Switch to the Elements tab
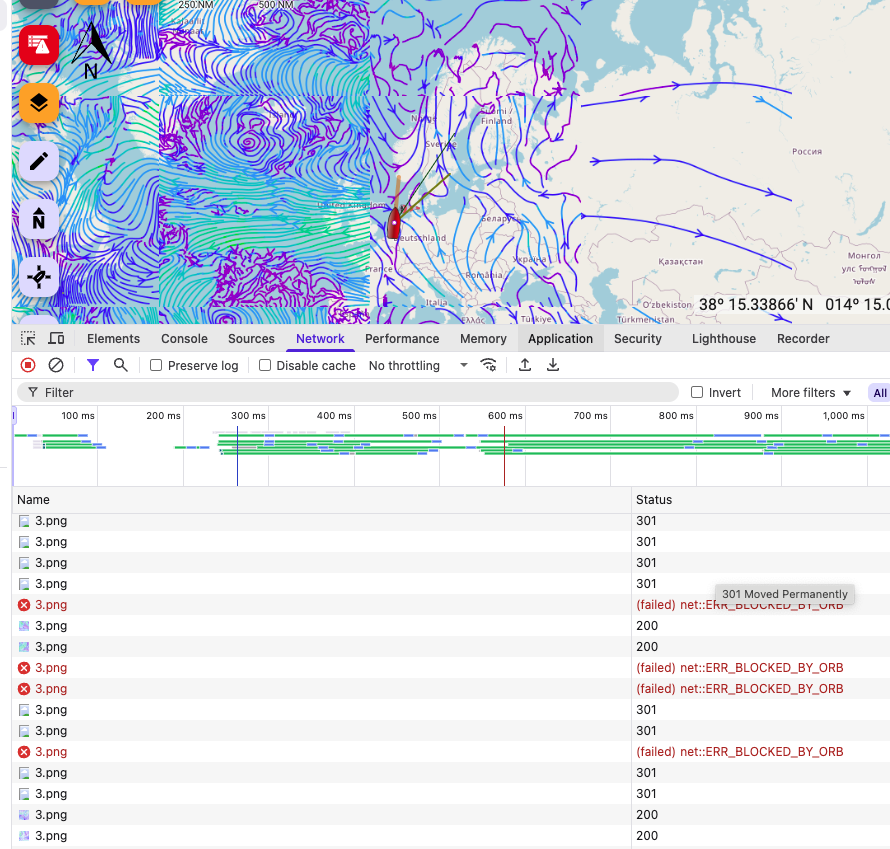 point(113,339)
